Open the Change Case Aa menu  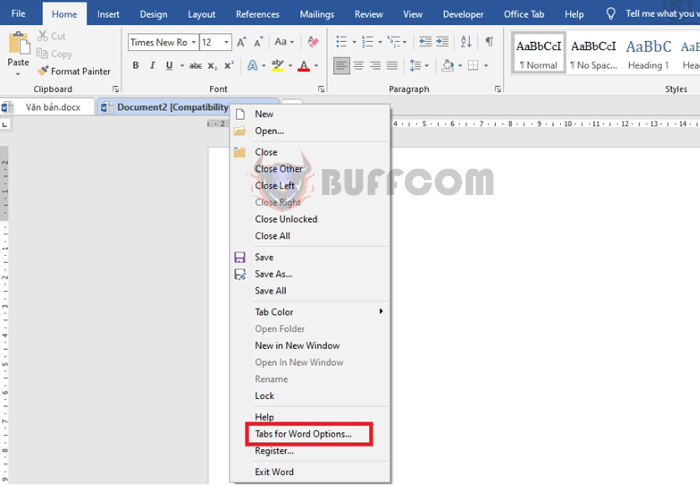(284, 42)
